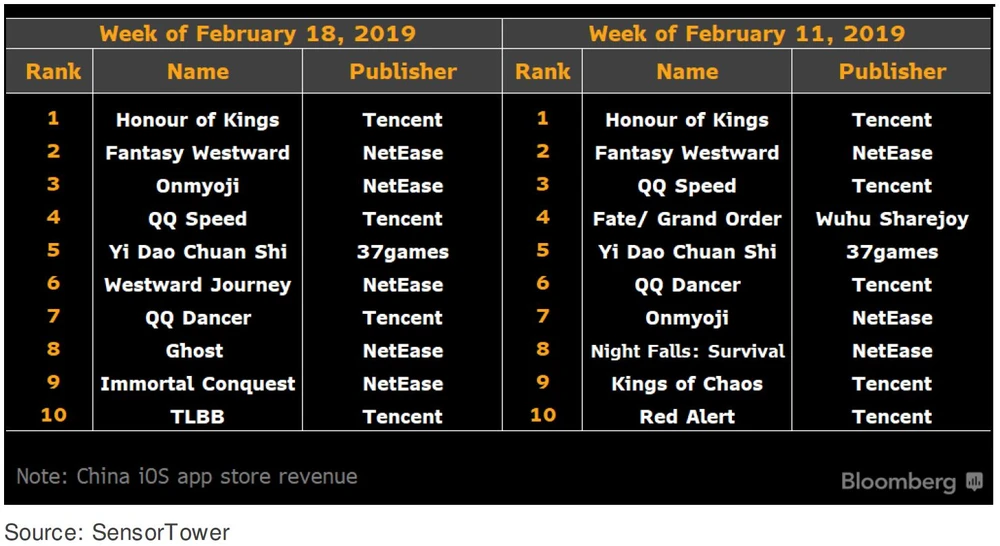Click the Bloomberg terminal logo icon
Screen dimensions: 1000x546
[x=975, y=482]
